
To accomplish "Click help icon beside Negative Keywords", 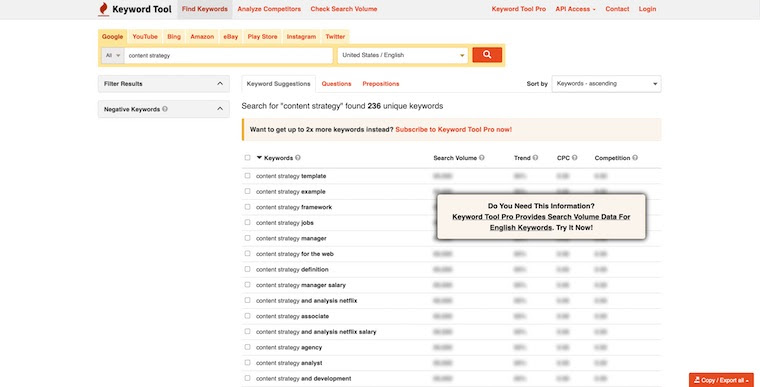I will click(165, 109).
